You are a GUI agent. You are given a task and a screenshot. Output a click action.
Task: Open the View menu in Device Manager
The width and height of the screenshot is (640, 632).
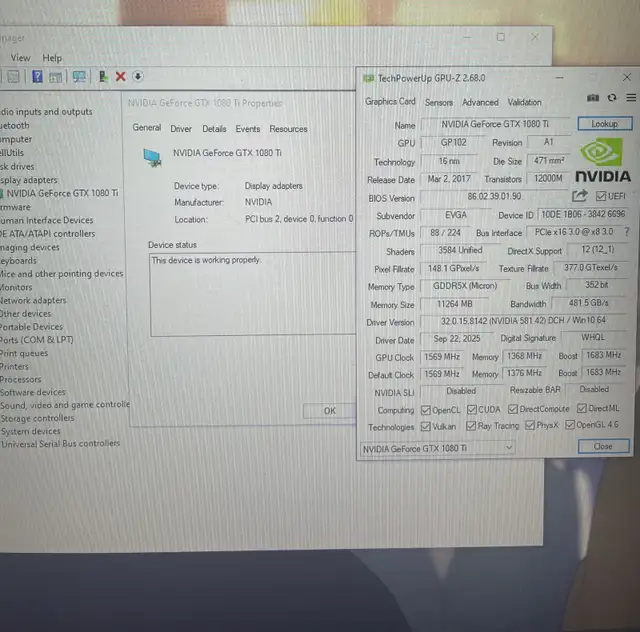click(x=20, y=58)
